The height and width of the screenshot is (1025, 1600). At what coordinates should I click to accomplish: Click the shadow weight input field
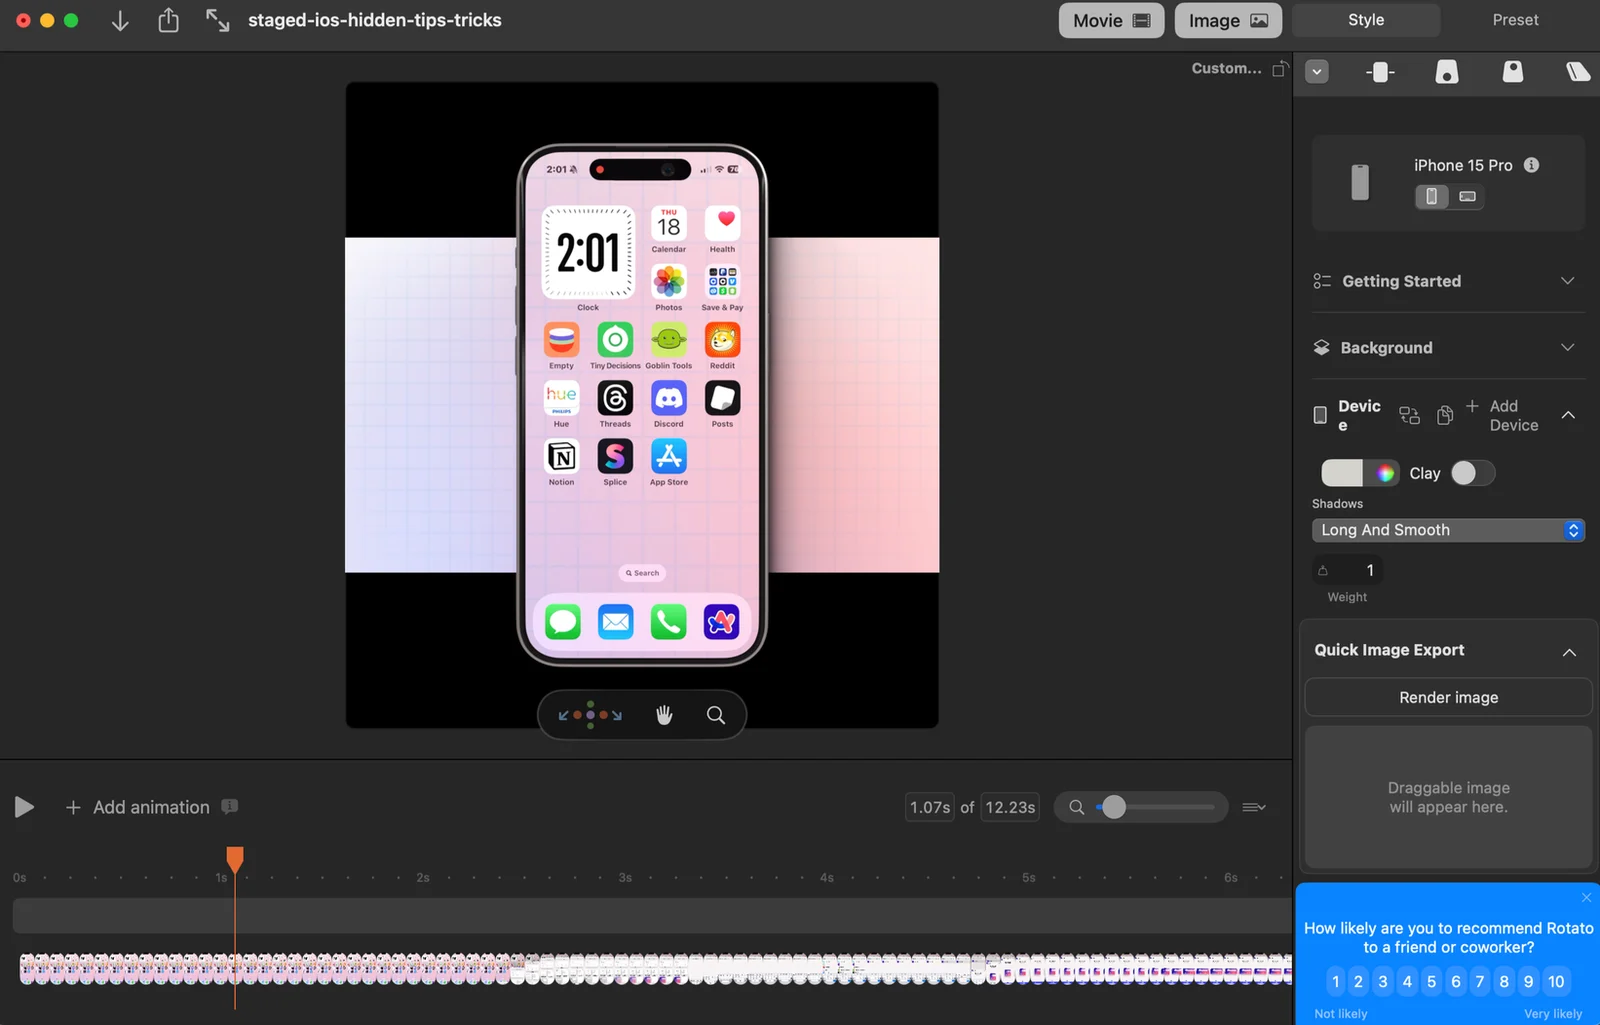pos(1348,570)
